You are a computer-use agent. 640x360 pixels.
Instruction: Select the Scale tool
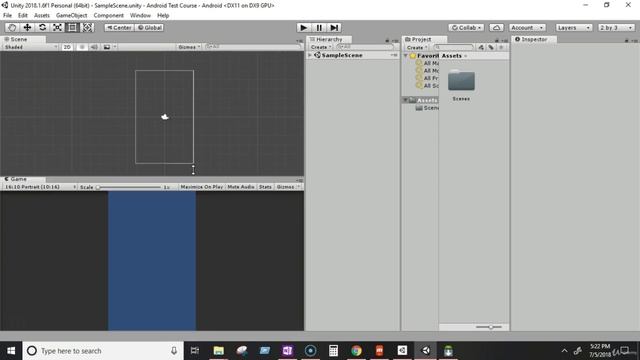point(57,27)
